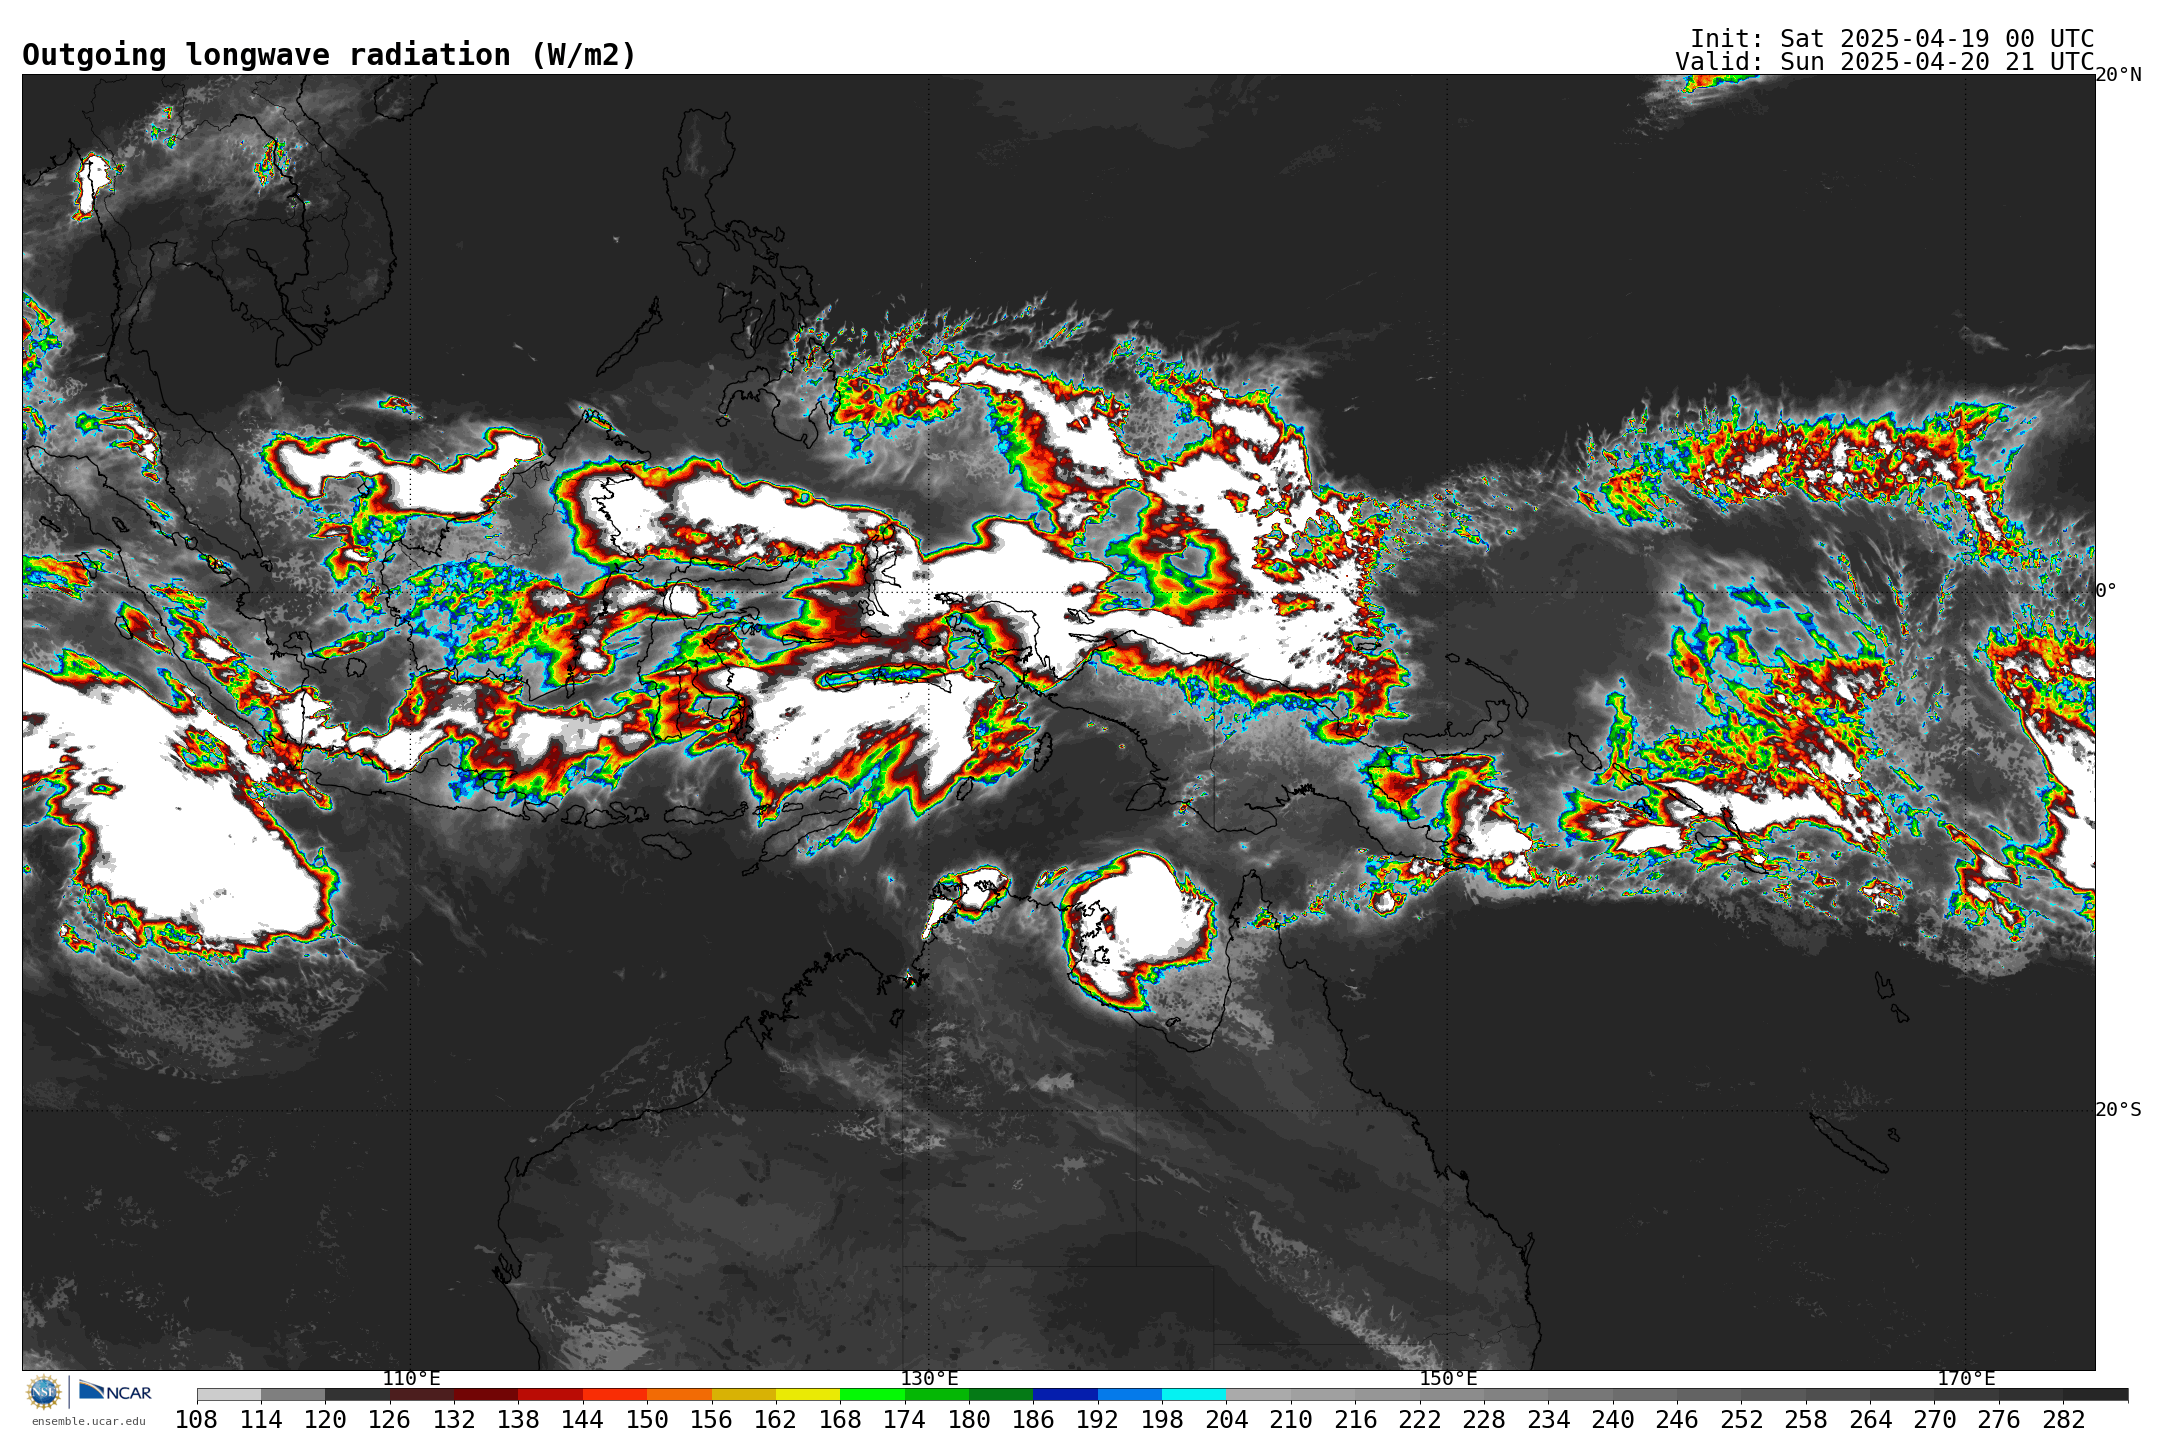Open the ensemble.ucar.edu link text
Image resolution: width=2160 pixels, height=1433 pixels.
(88, 1421)
